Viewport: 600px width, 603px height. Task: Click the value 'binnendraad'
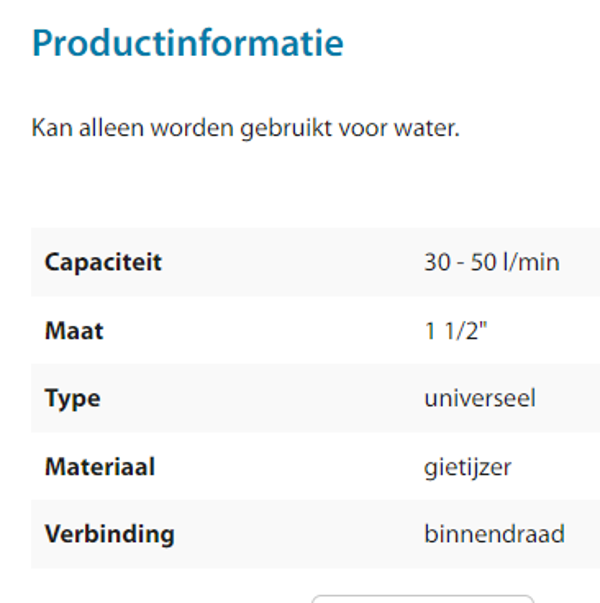[x=494, y=534]
